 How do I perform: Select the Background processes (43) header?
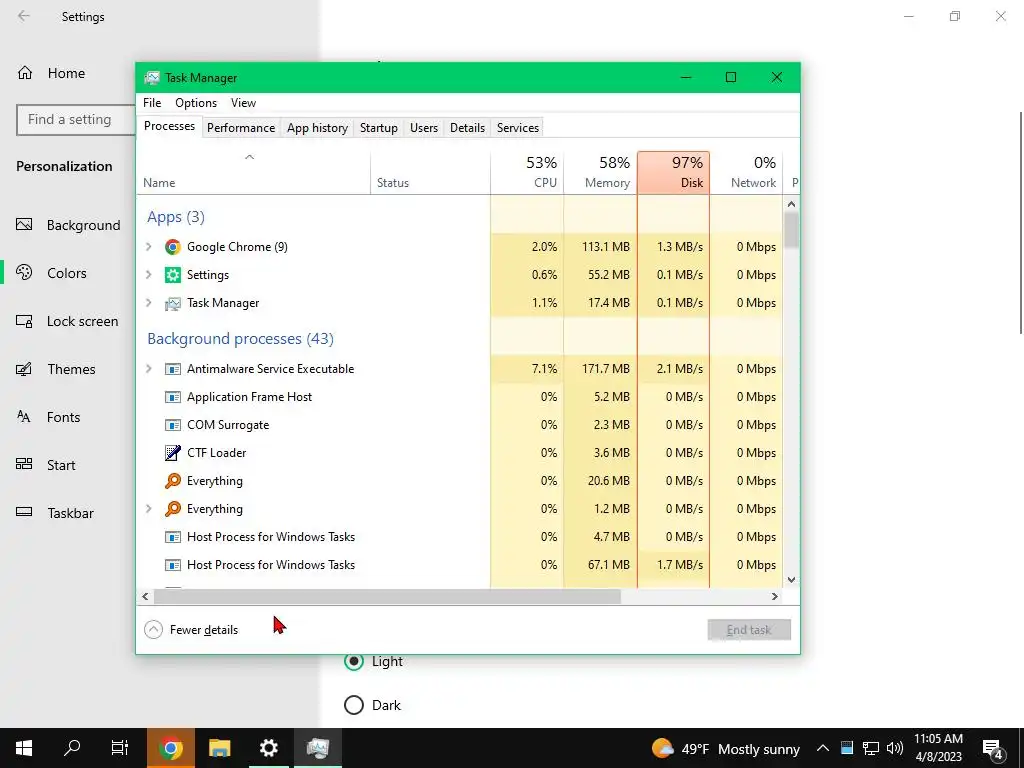tap(240, 339)
